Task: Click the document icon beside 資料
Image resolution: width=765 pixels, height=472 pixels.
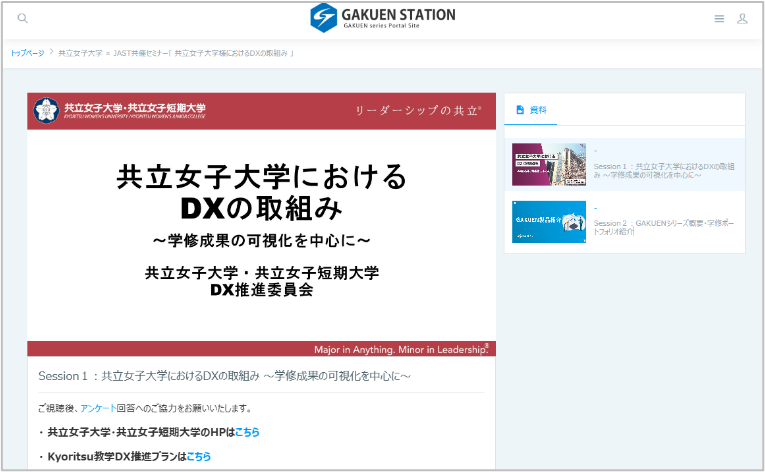Action: 520,110
